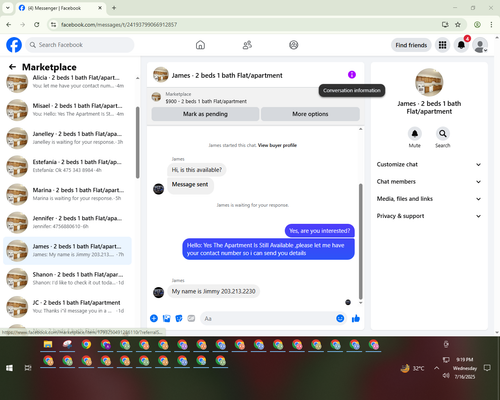Image resolution: width=500 pixels, height=400 pixels.
Task: Choose a sticker from composer
Action: 179,318
